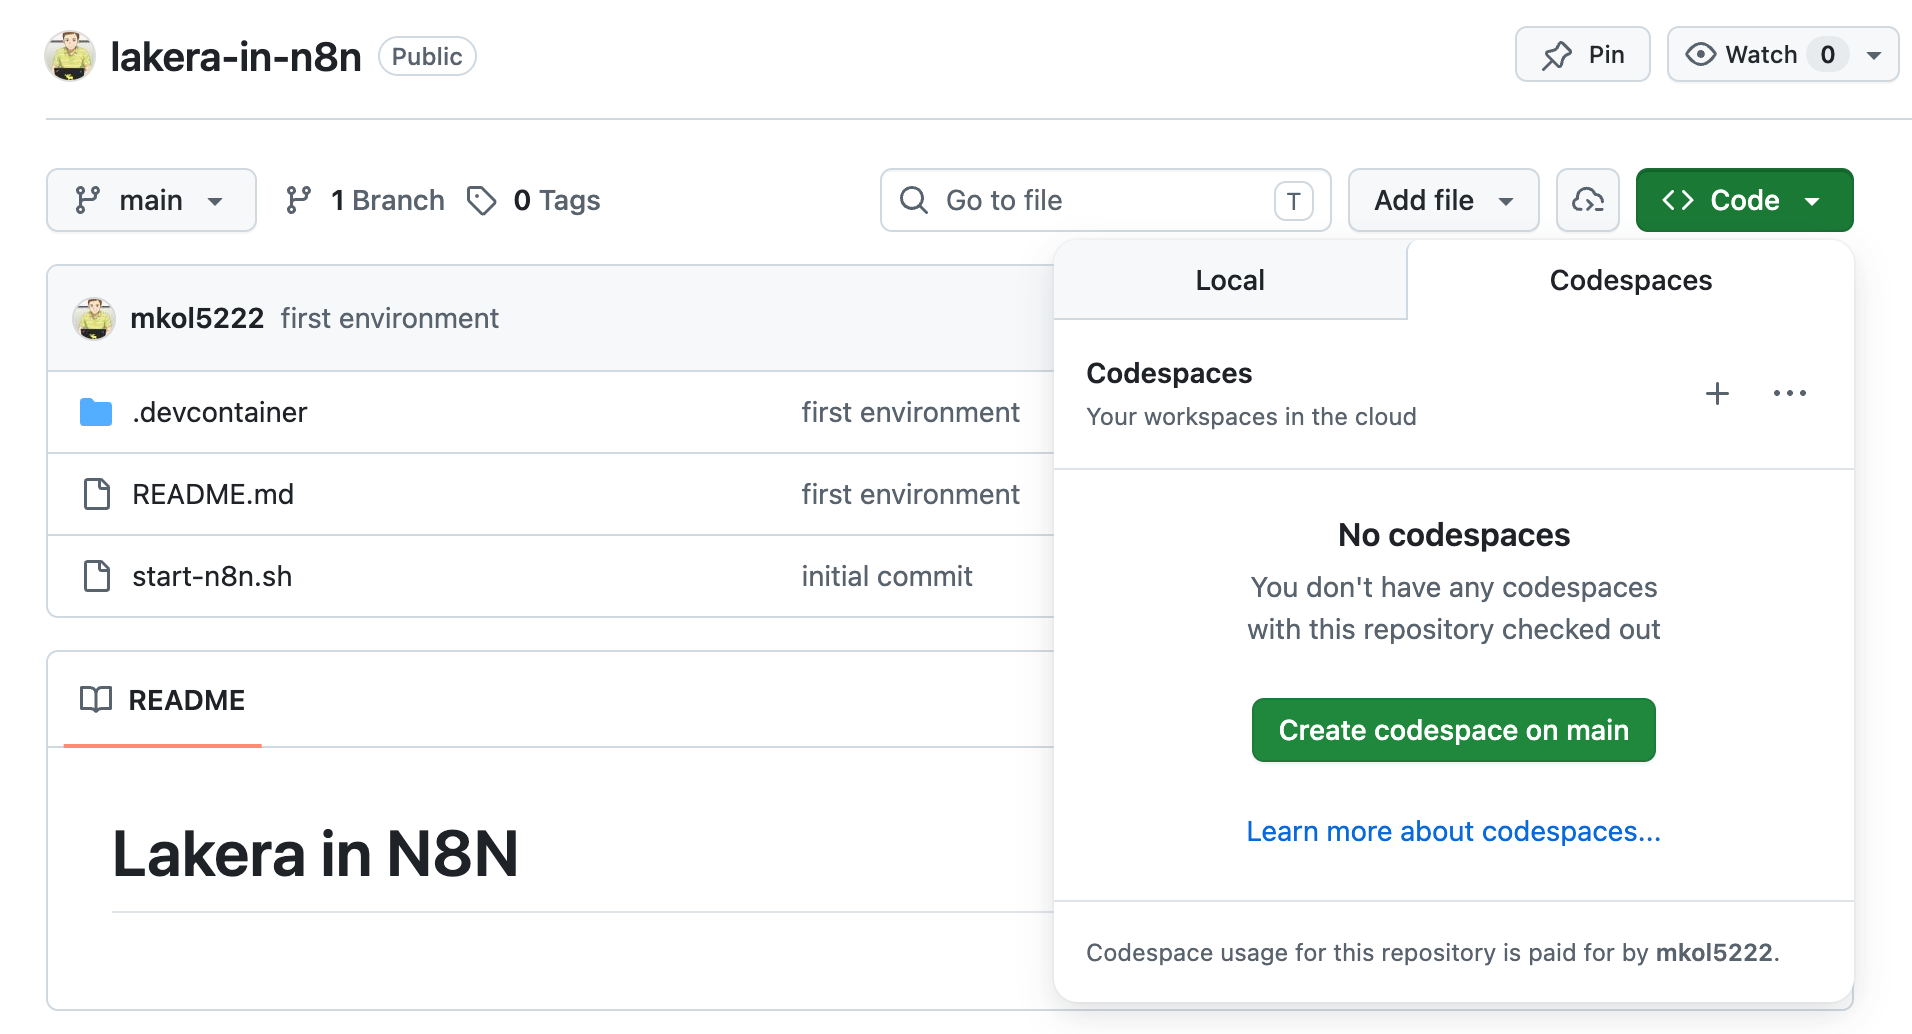Click Create codespace on main button
This screenshot has height=1034, width=1912.
tap(1453, 730)
